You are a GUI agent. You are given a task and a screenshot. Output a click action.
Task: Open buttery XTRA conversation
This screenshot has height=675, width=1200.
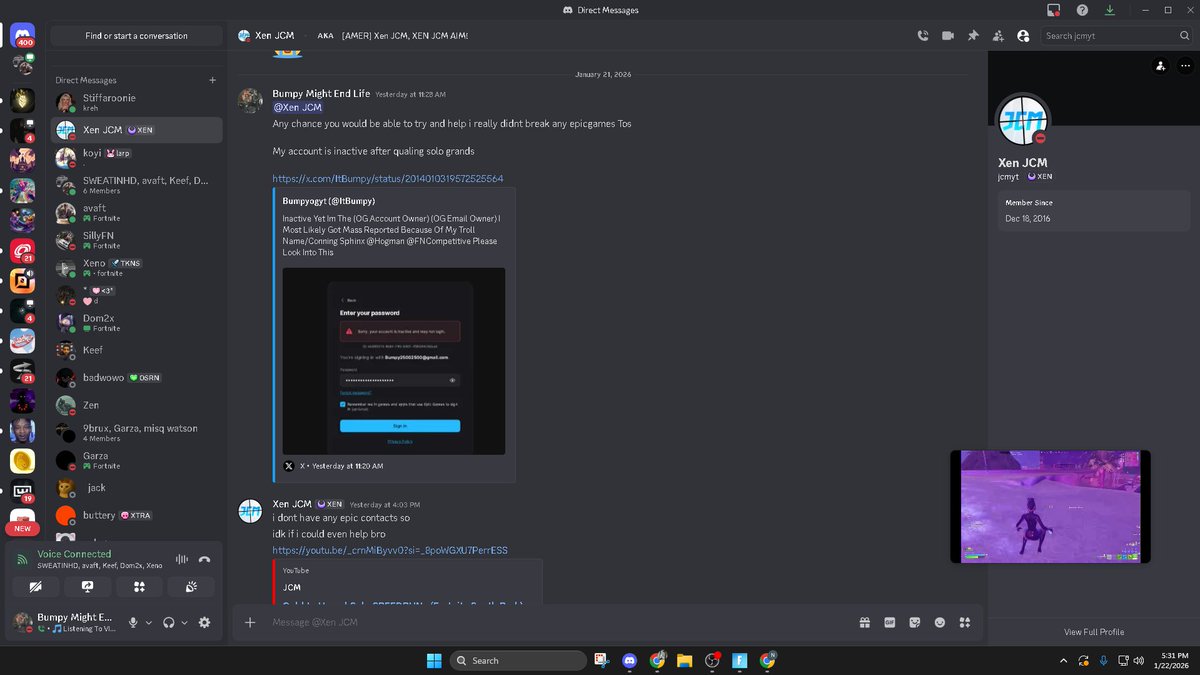tap(136, 515)
